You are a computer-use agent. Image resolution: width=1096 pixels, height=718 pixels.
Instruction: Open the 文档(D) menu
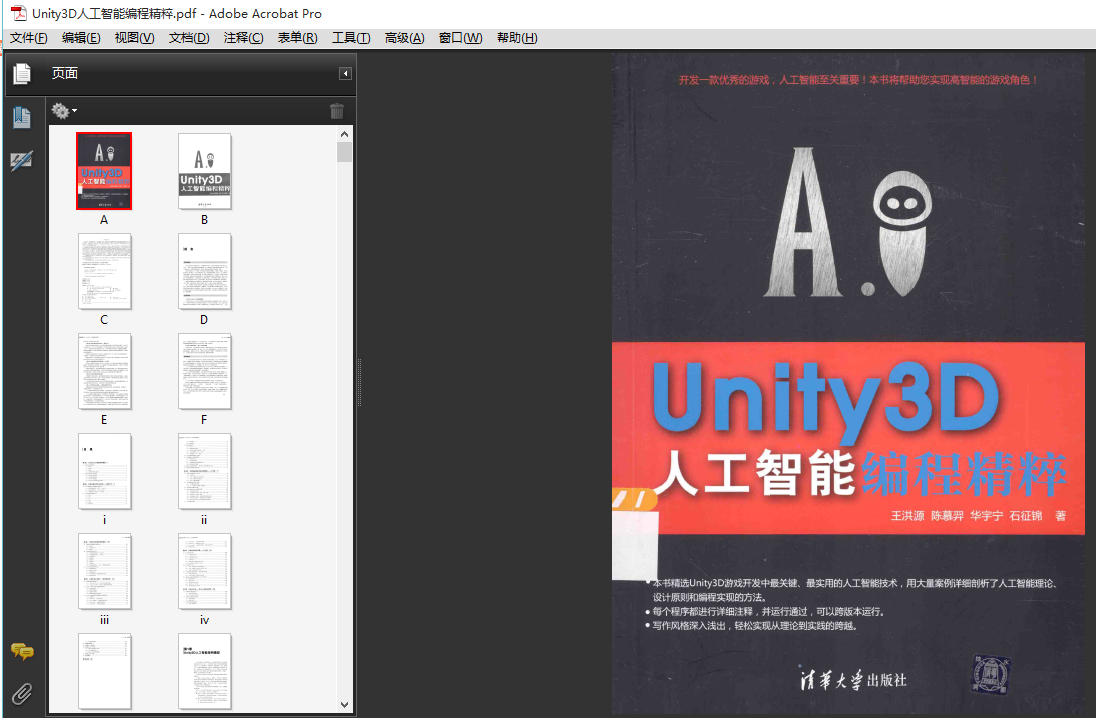click(189, 38)
